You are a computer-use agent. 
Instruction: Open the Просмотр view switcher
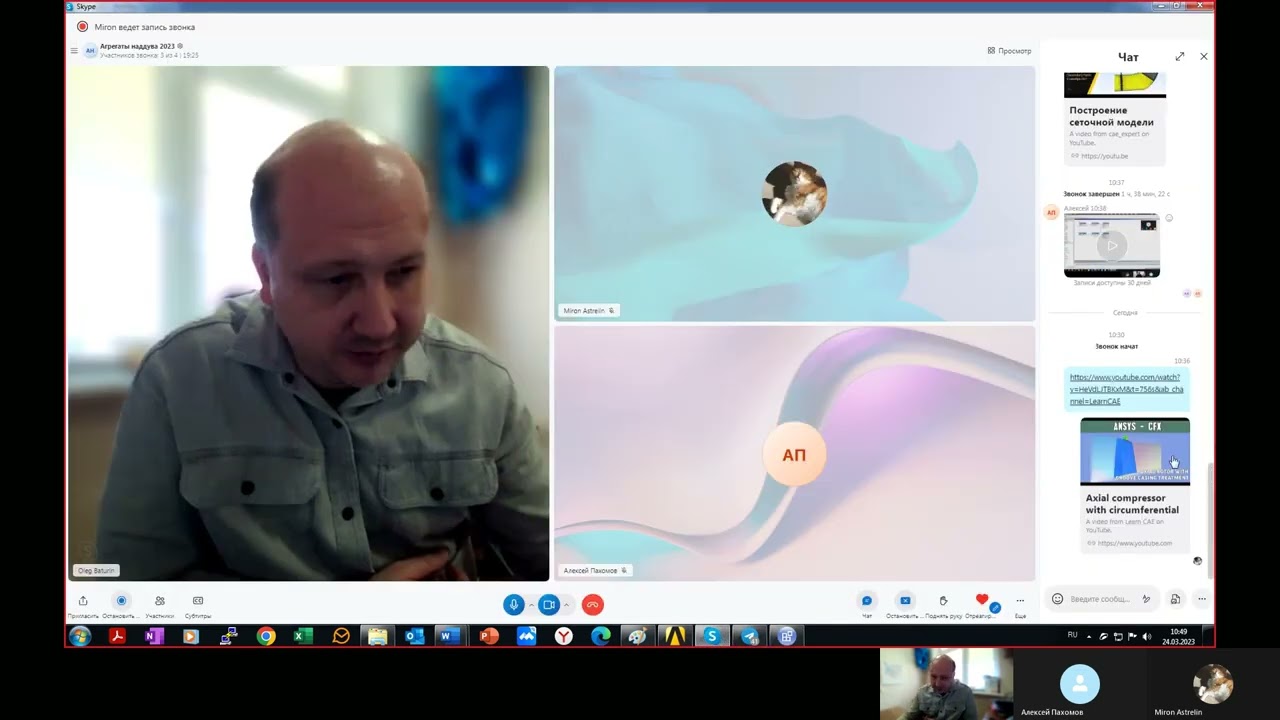1009,50
